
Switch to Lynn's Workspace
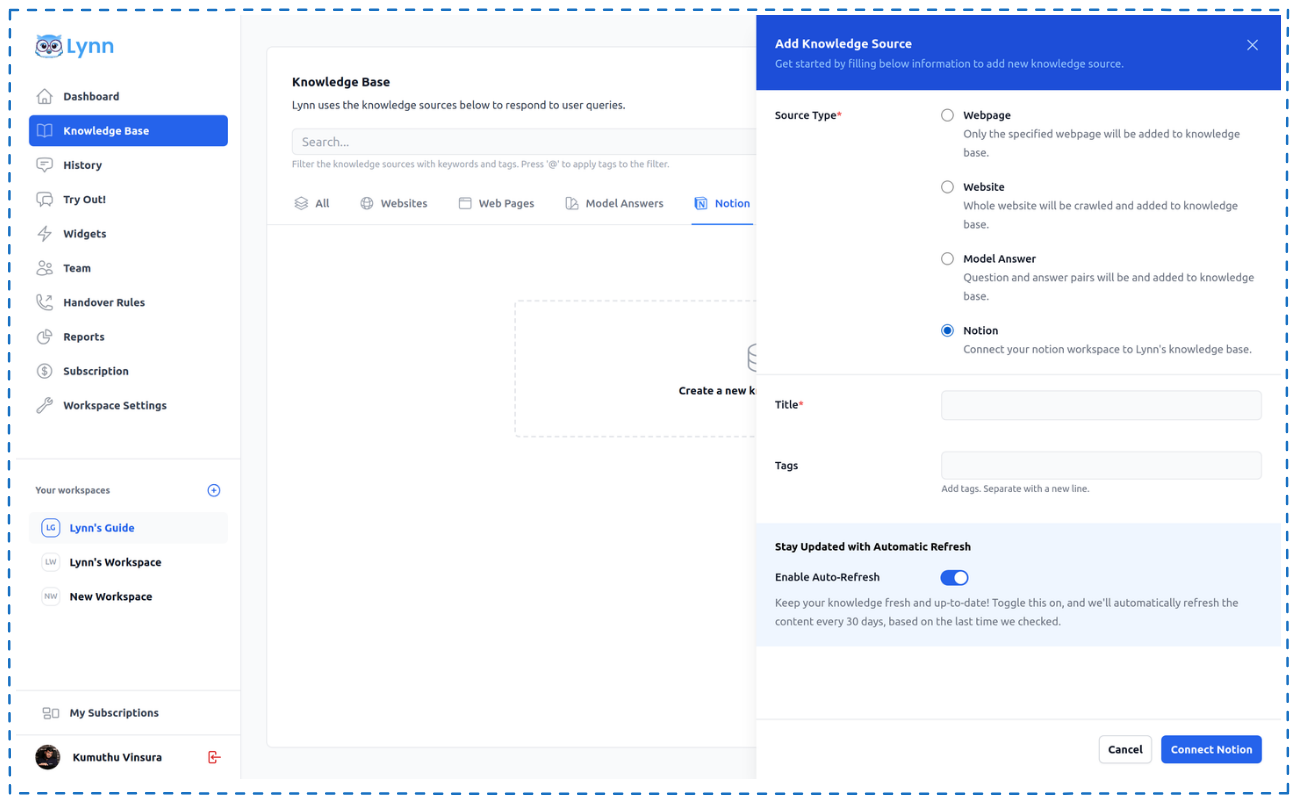(x=115, y=562)
